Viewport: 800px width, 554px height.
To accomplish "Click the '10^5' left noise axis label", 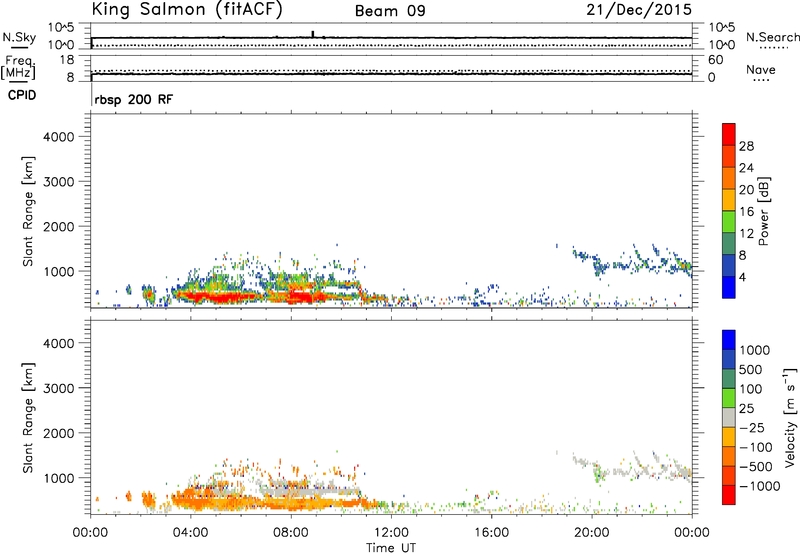I will pyautogui.click(x=61, y=28).
